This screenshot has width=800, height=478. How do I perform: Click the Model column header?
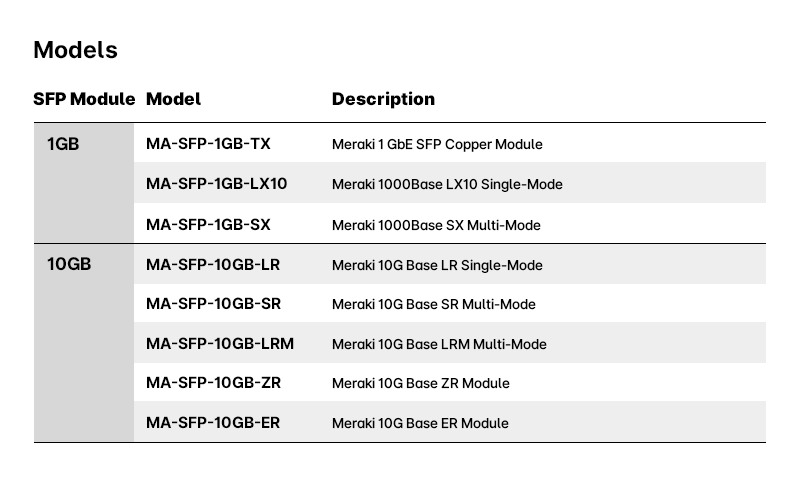pos(173,99)
